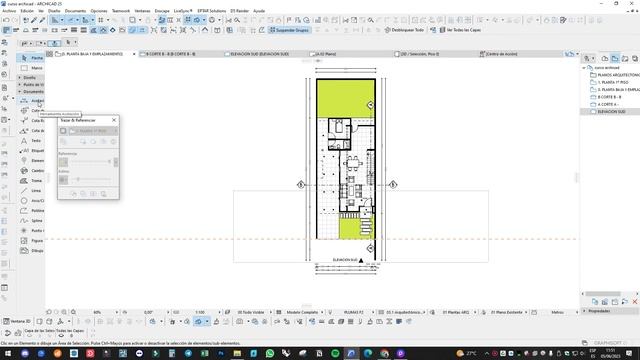The height and width of the screenshot is (360, 640).
Task: Select the Línea tool in toolbox
Action: click(31, 191)
